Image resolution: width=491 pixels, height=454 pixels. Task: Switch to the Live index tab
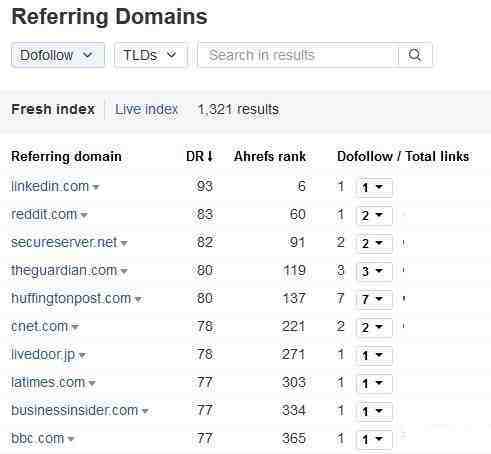pyautogui.click(x=146, y=109)
